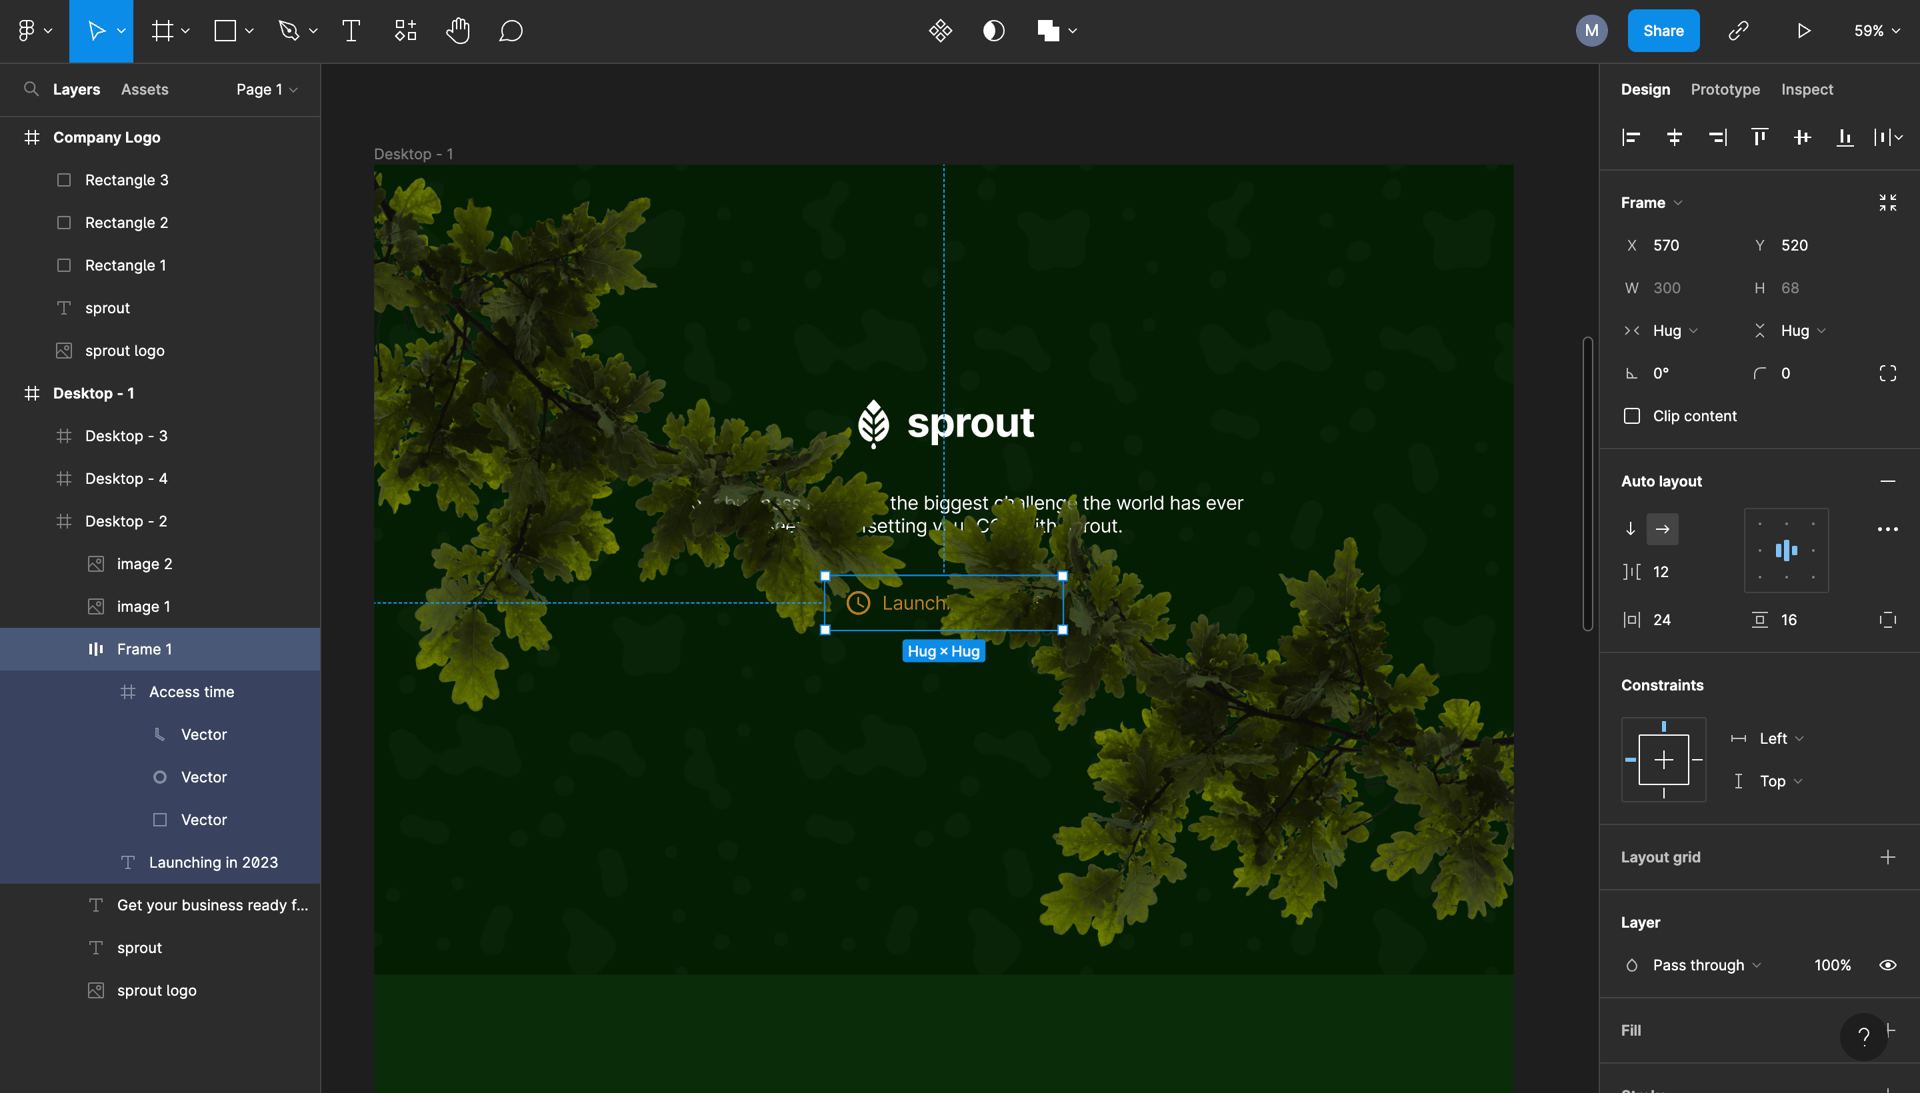
Task: Select the Rectangle 3 layer
Action: 160,180
